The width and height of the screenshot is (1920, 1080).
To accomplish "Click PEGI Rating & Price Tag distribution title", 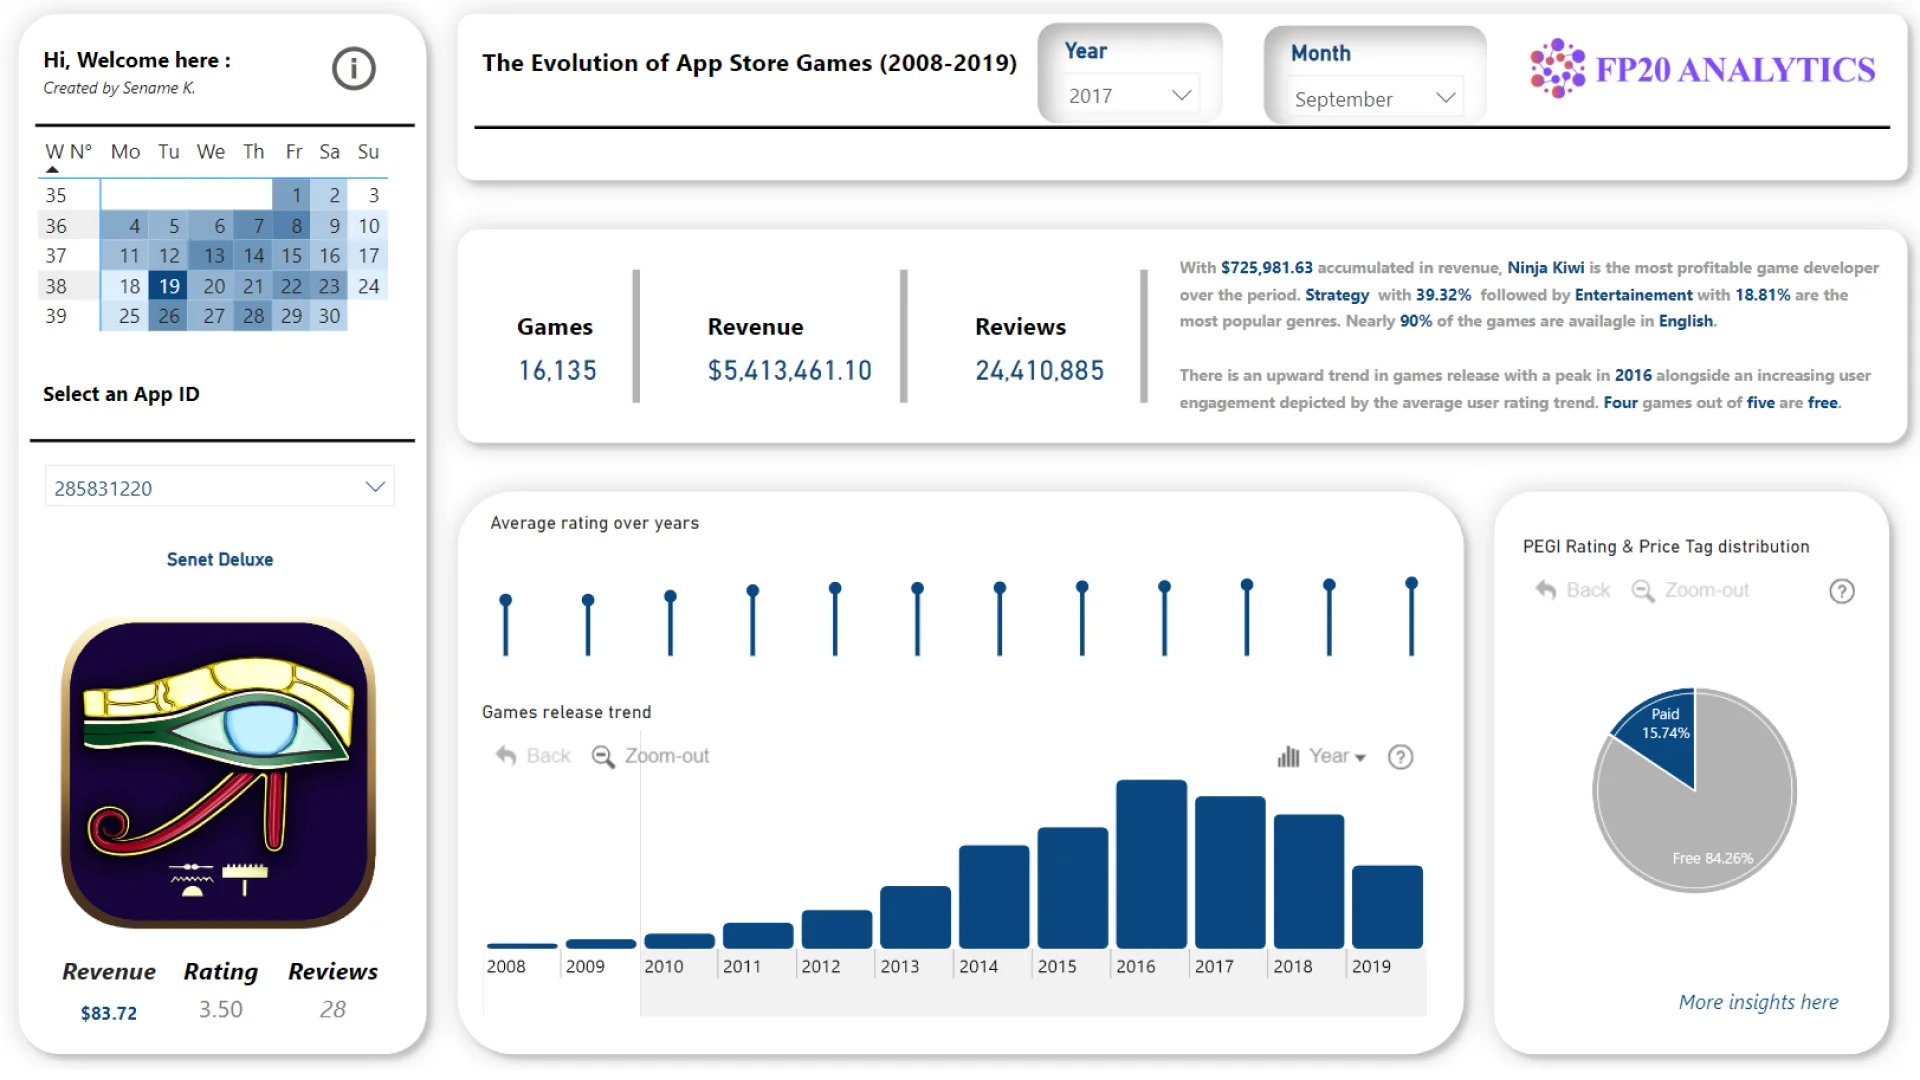I will [x=1666, y=547].
